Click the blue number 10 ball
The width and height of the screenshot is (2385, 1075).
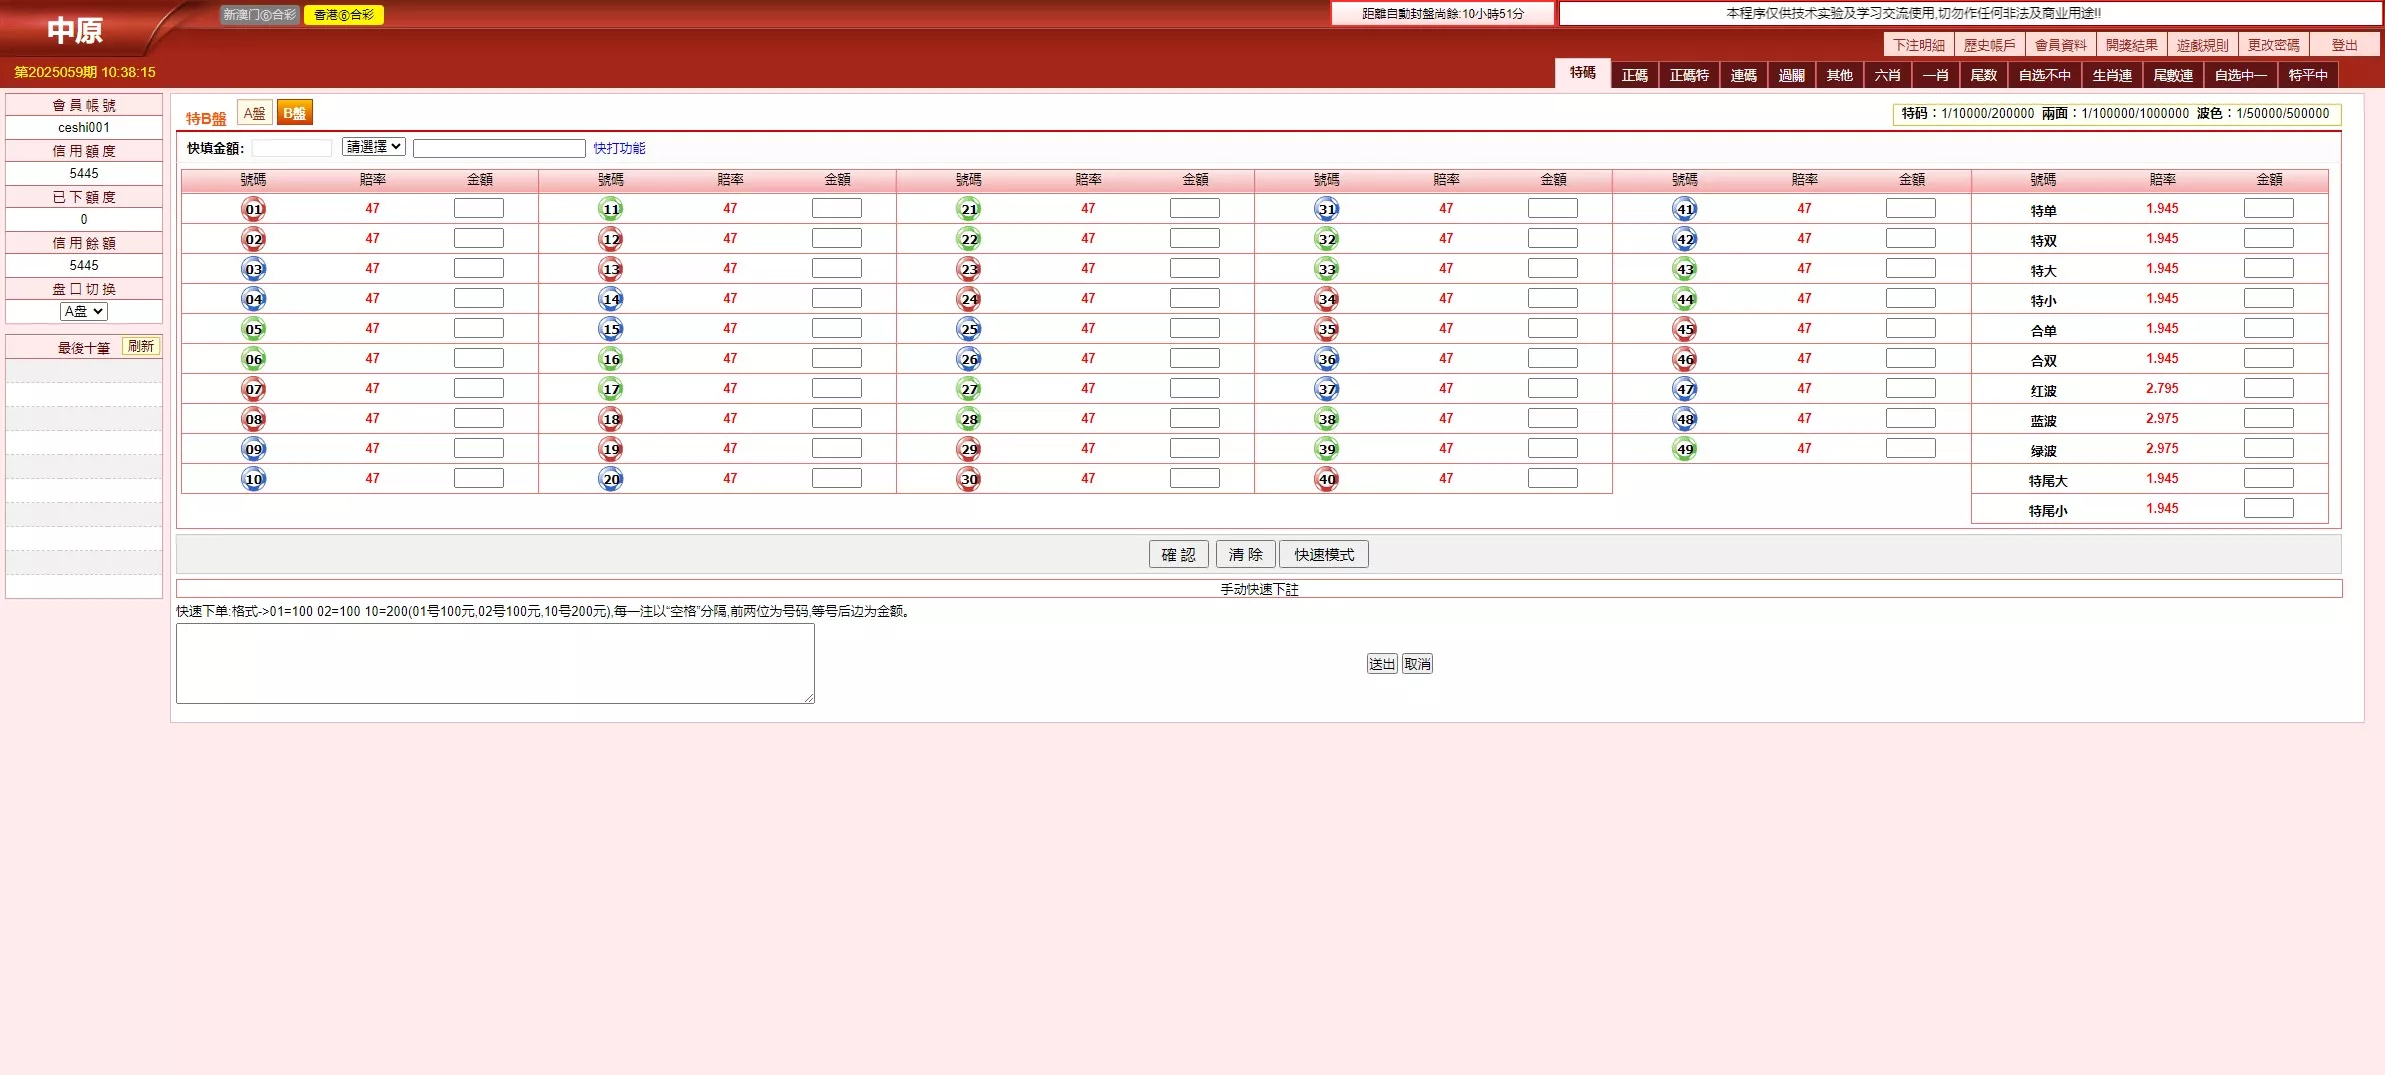254,479
